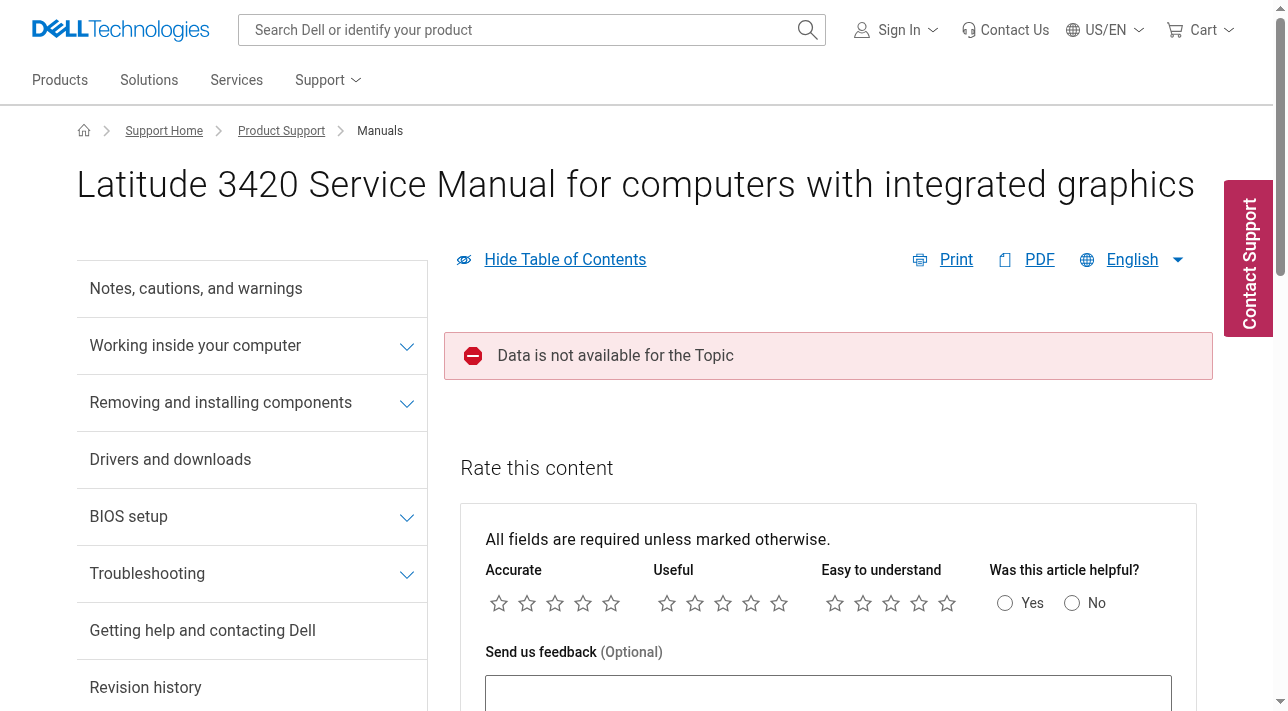Viewport: 1288px width, 711px height.
Task: Select No for article helpful
Action: pos(1072,603)
